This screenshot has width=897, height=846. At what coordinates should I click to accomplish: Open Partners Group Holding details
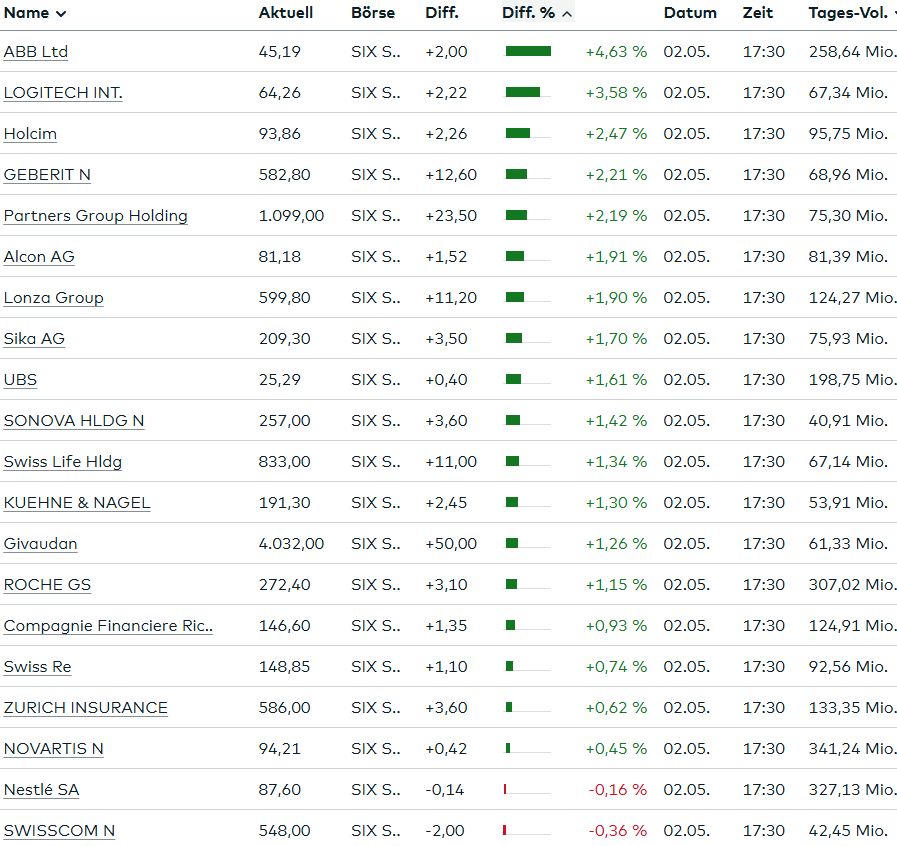[x=96, y=216]
